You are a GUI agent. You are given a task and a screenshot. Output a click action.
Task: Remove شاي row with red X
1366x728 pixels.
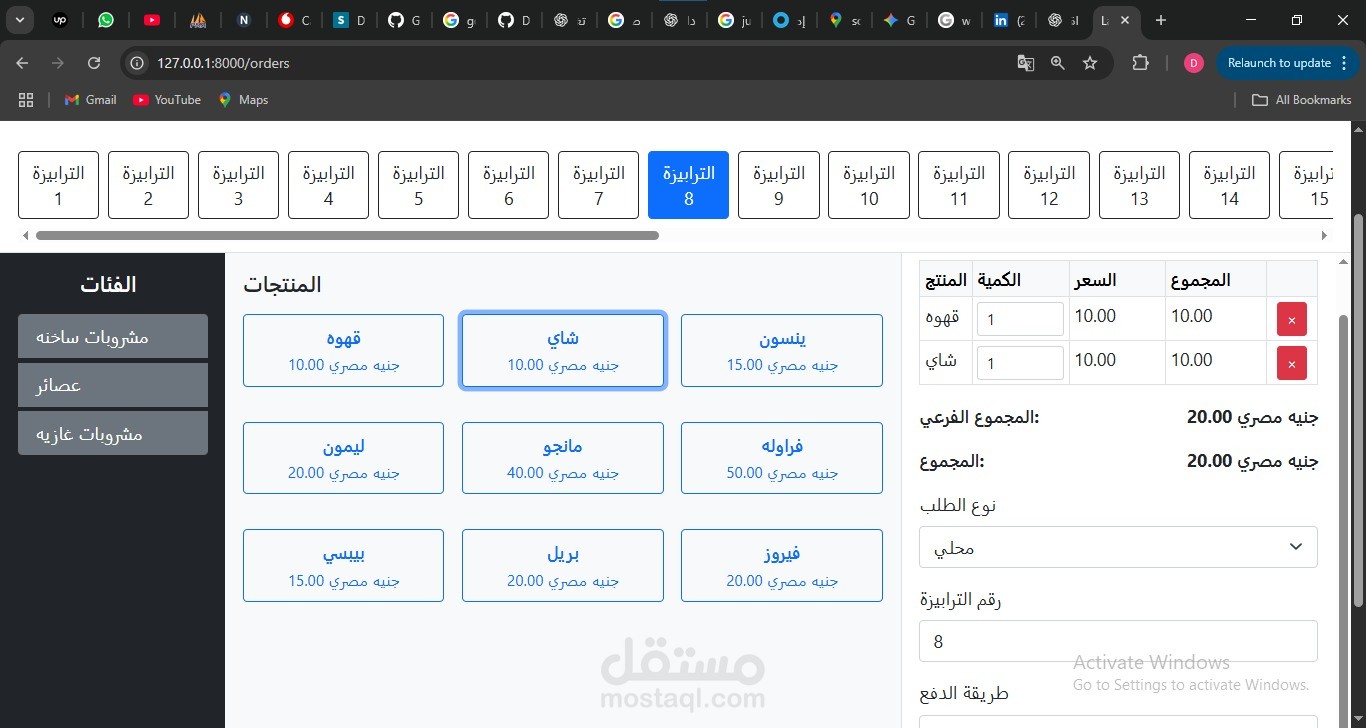1292,364
